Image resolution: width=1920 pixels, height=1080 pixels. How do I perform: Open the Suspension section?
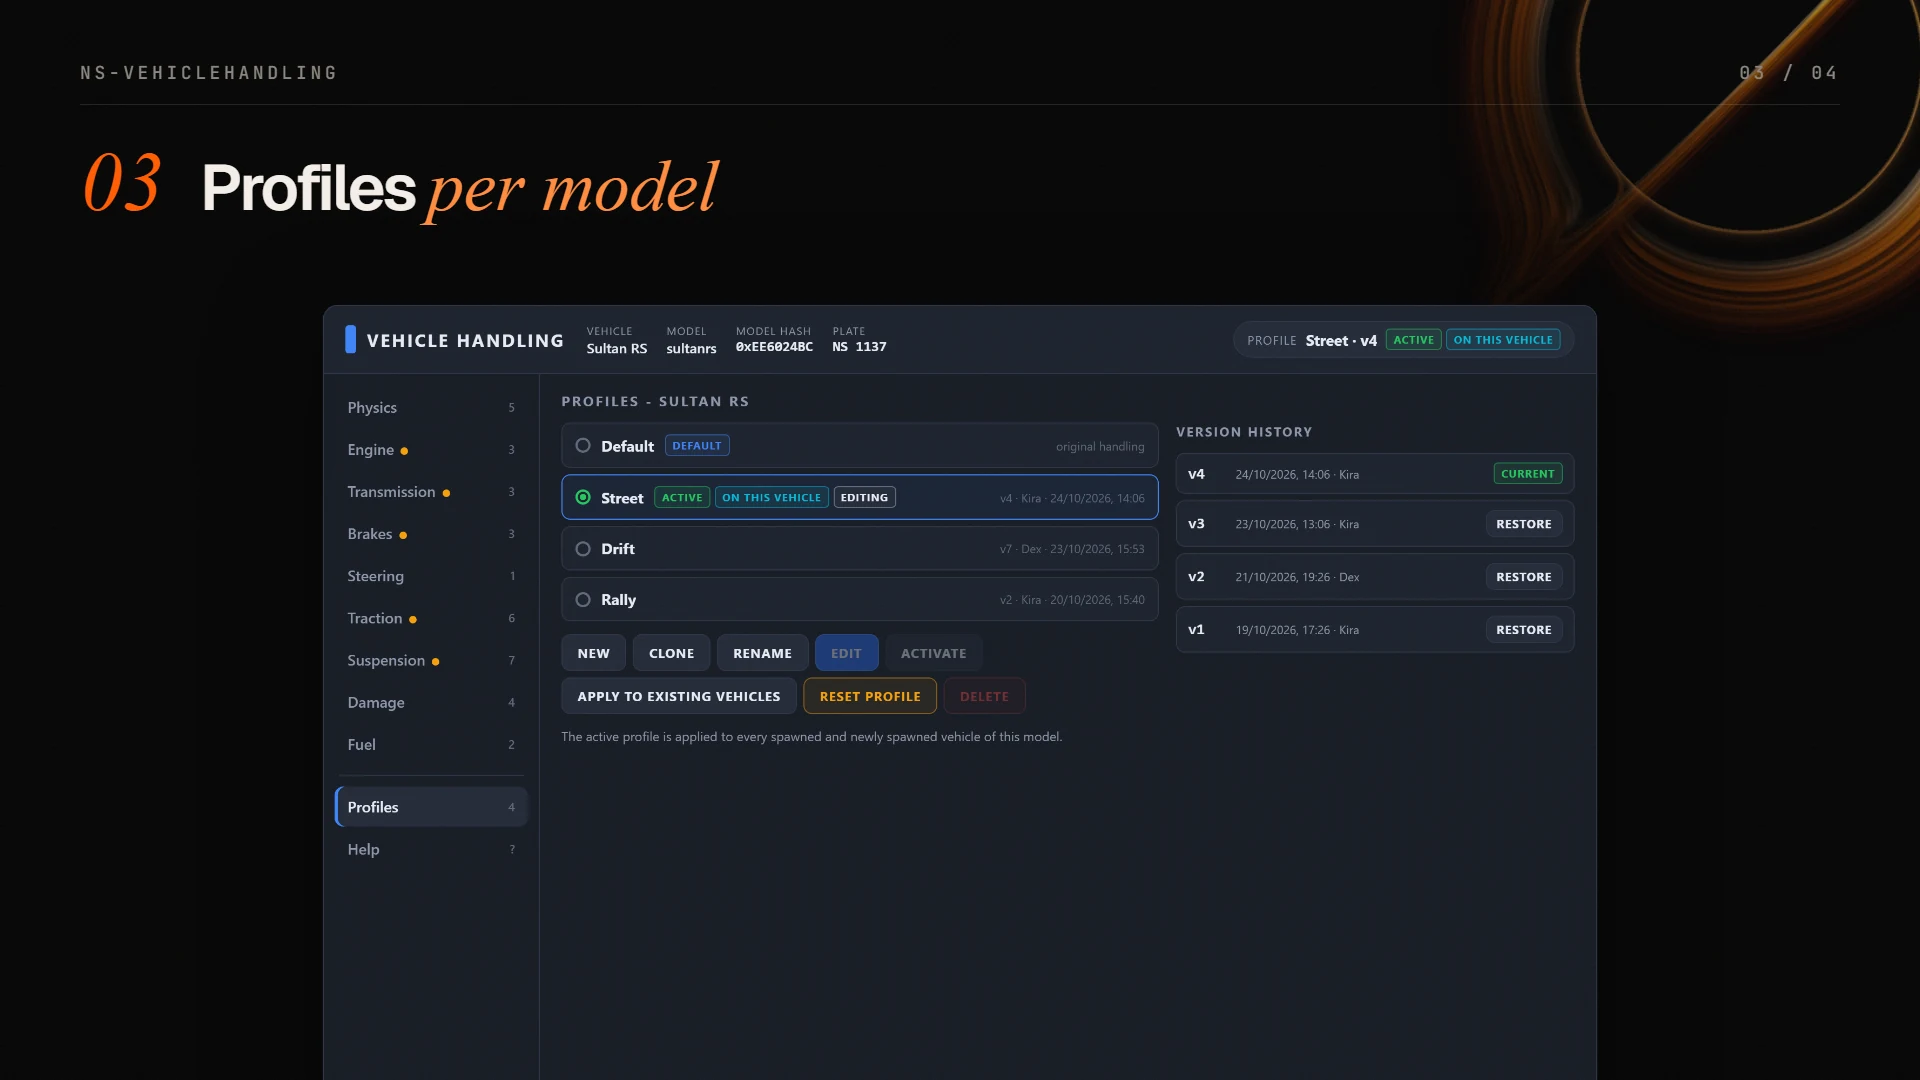431,661
